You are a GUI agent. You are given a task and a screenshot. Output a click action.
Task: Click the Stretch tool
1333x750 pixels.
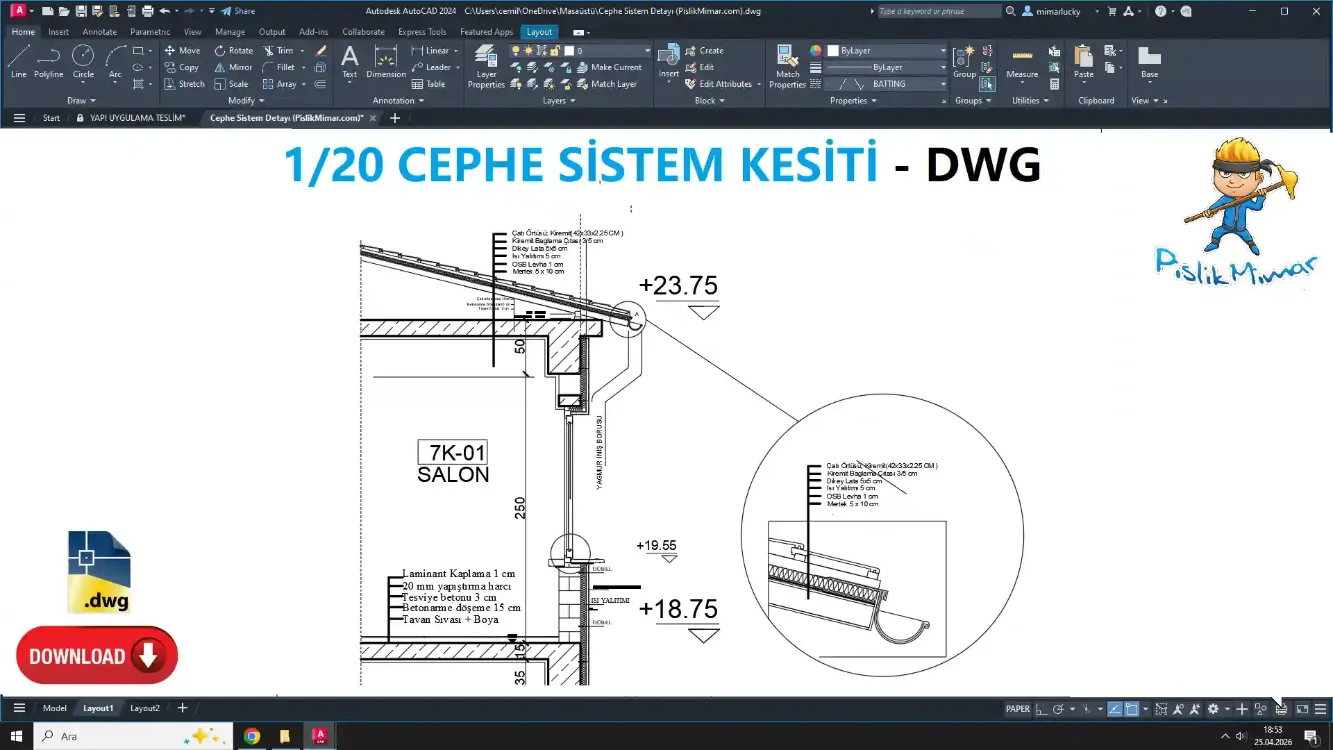coord(184,84)
